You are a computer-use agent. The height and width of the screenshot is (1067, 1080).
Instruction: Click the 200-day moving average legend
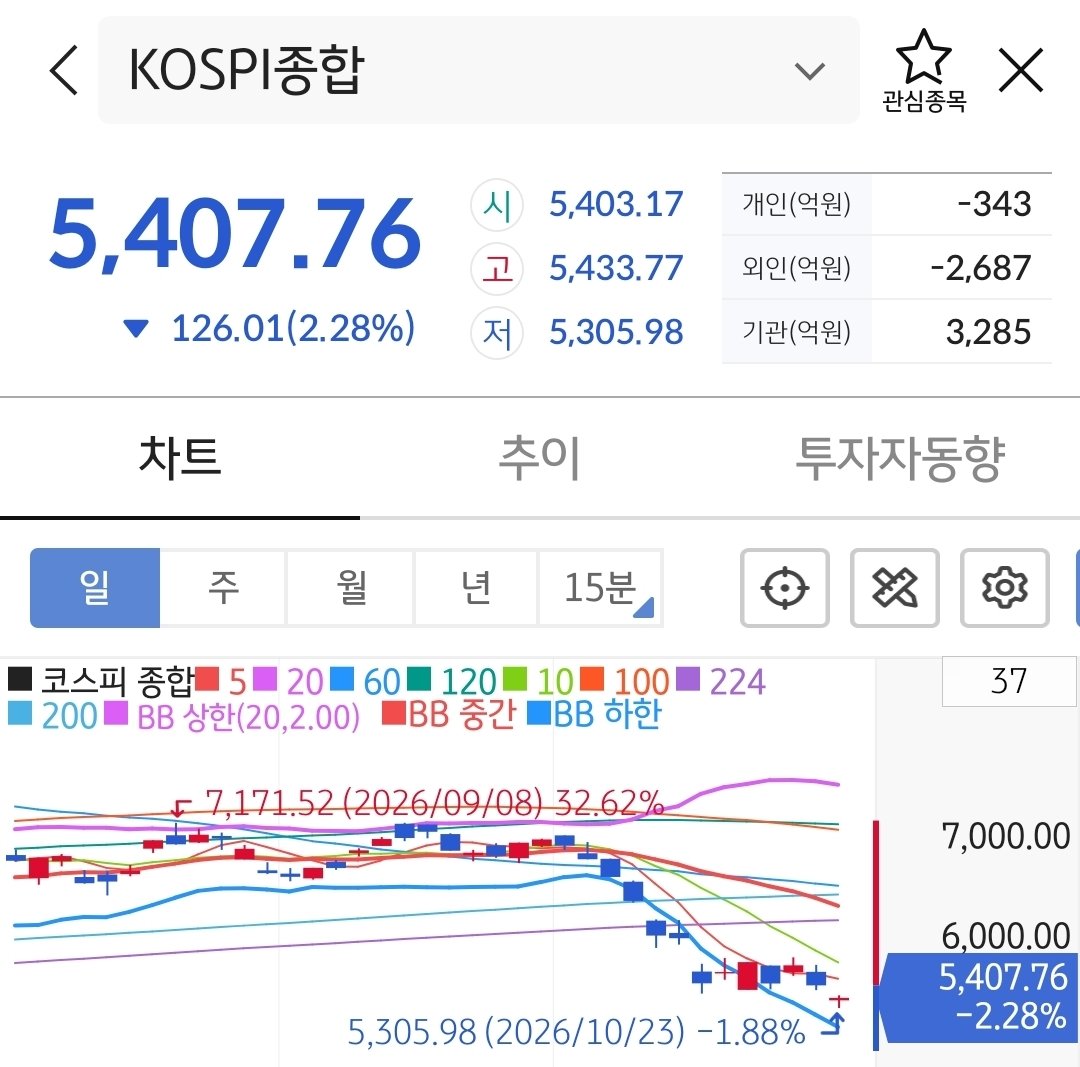point(53,716)
